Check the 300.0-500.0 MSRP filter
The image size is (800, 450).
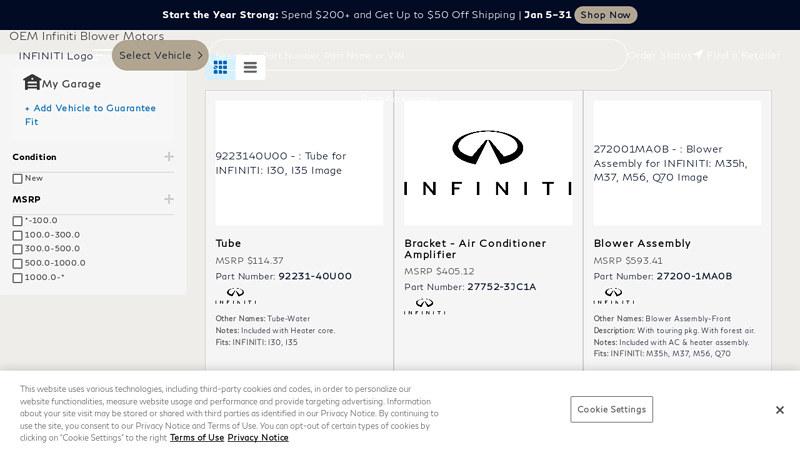[17, 249]
